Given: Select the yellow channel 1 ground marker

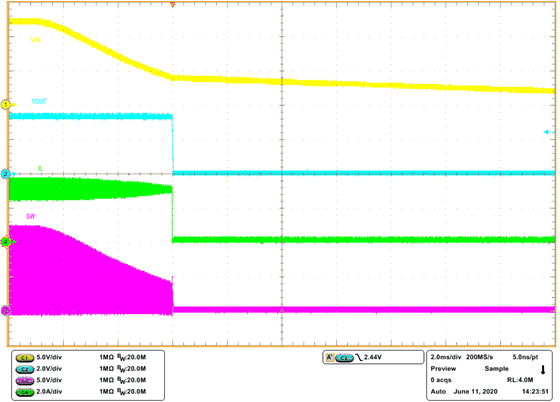Looking at the screenshot, I should click(x=6, y=105).
